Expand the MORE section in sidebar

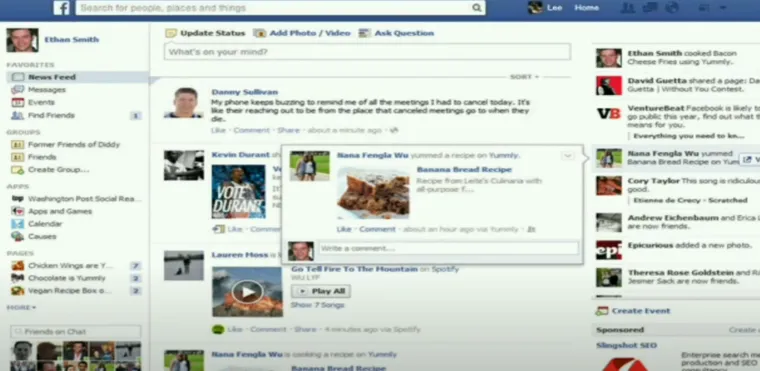pos(21,307)
